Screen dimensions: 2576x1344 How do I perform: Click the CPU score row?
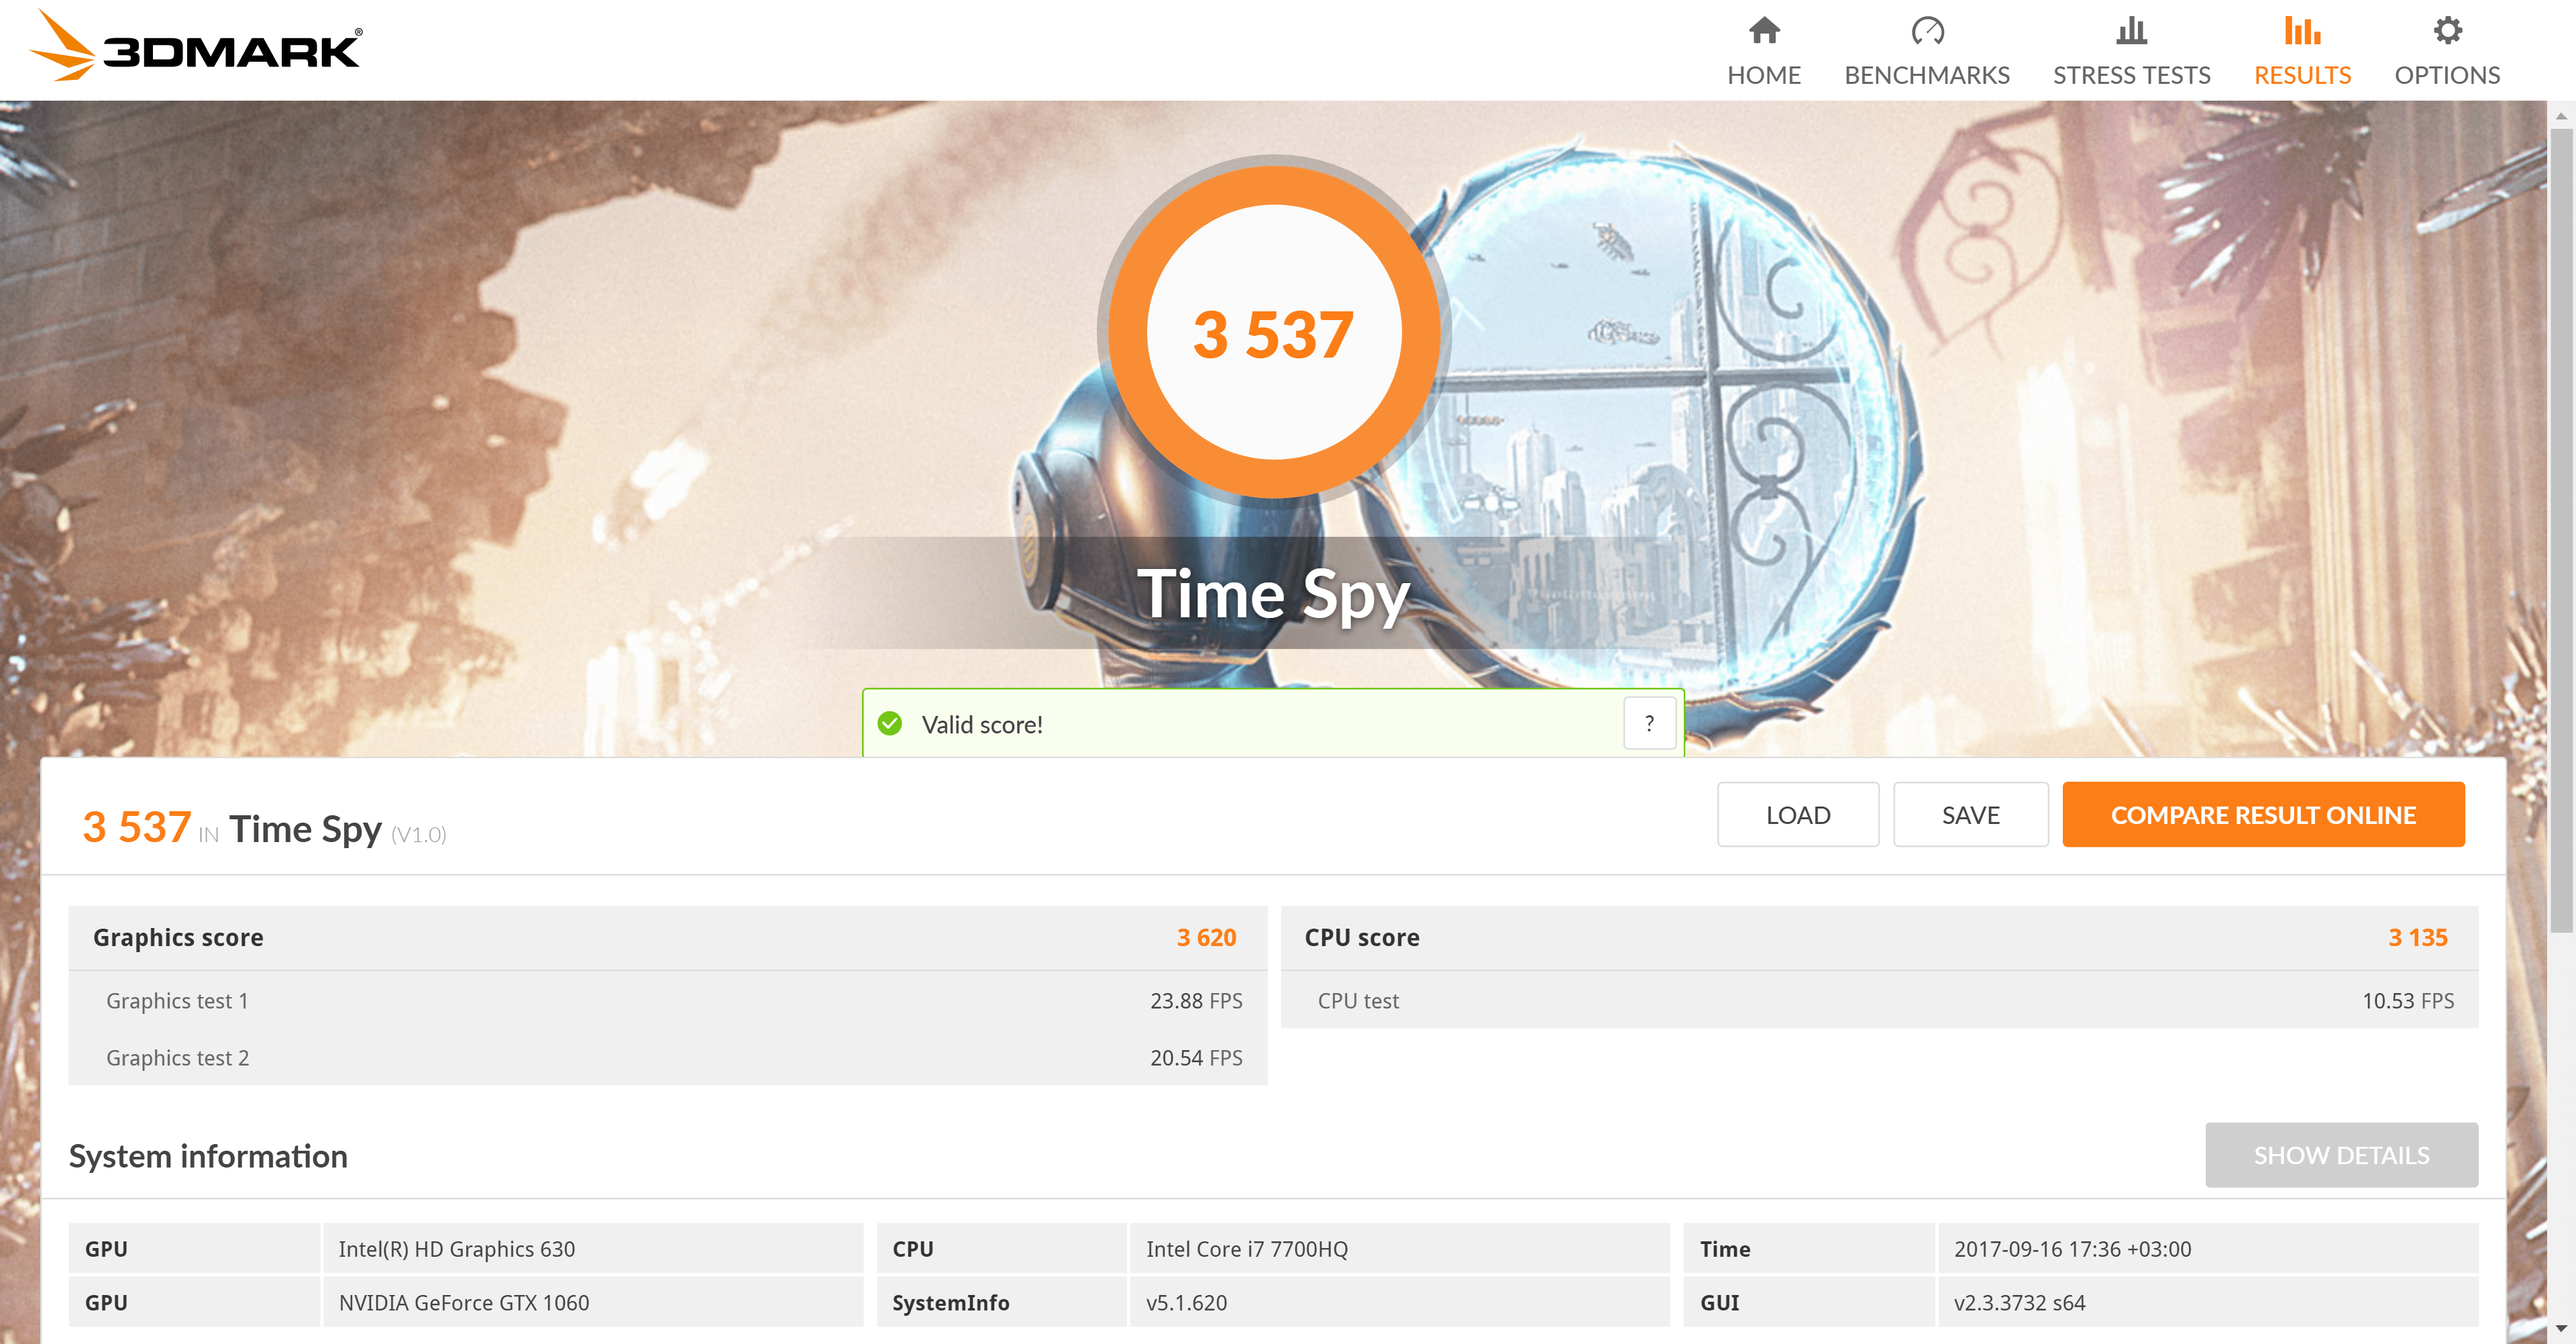point(1878,937)
